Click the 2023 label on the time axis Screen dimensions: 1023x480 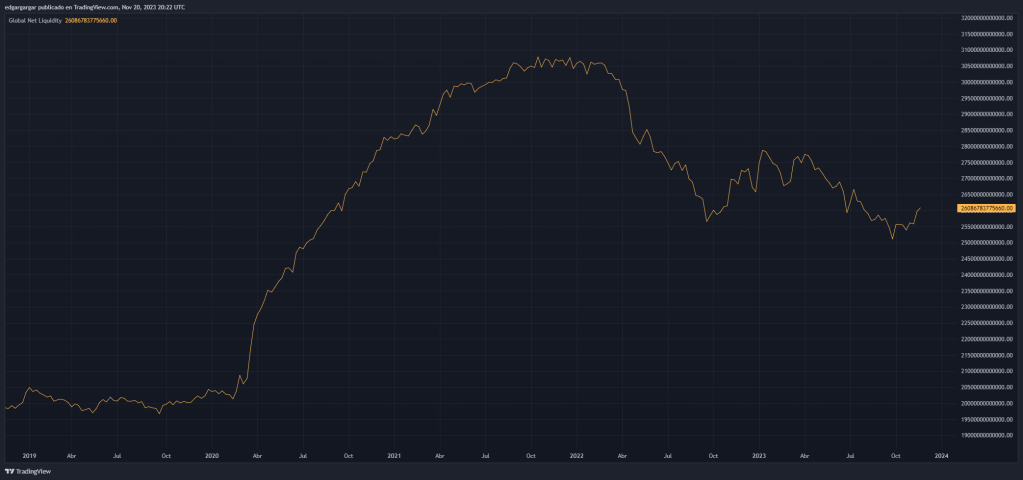click(759, 455)
